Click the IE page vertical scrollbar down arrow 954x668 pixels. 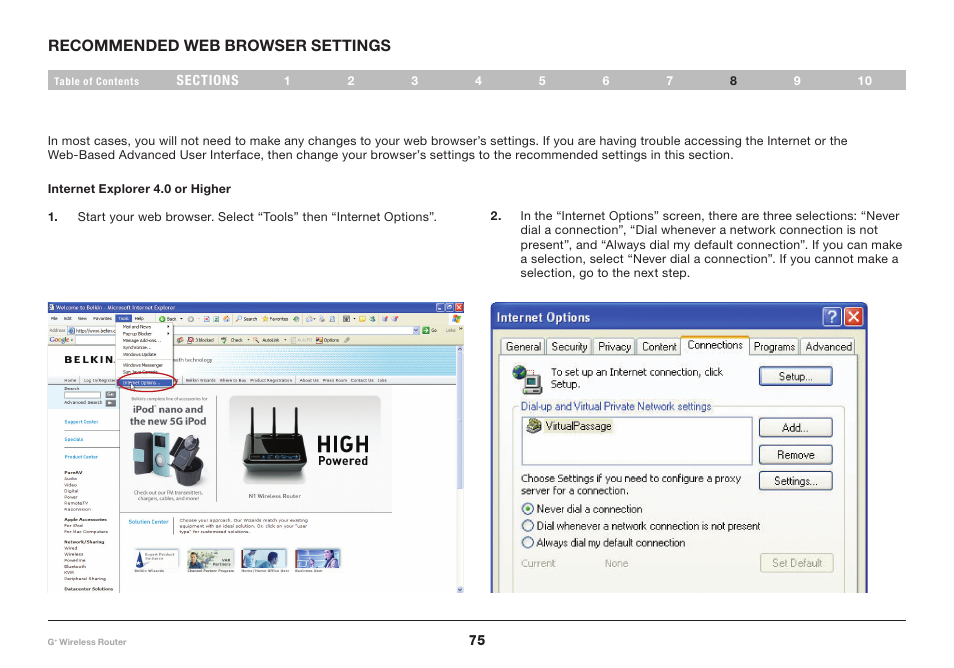tap(460, 590)
